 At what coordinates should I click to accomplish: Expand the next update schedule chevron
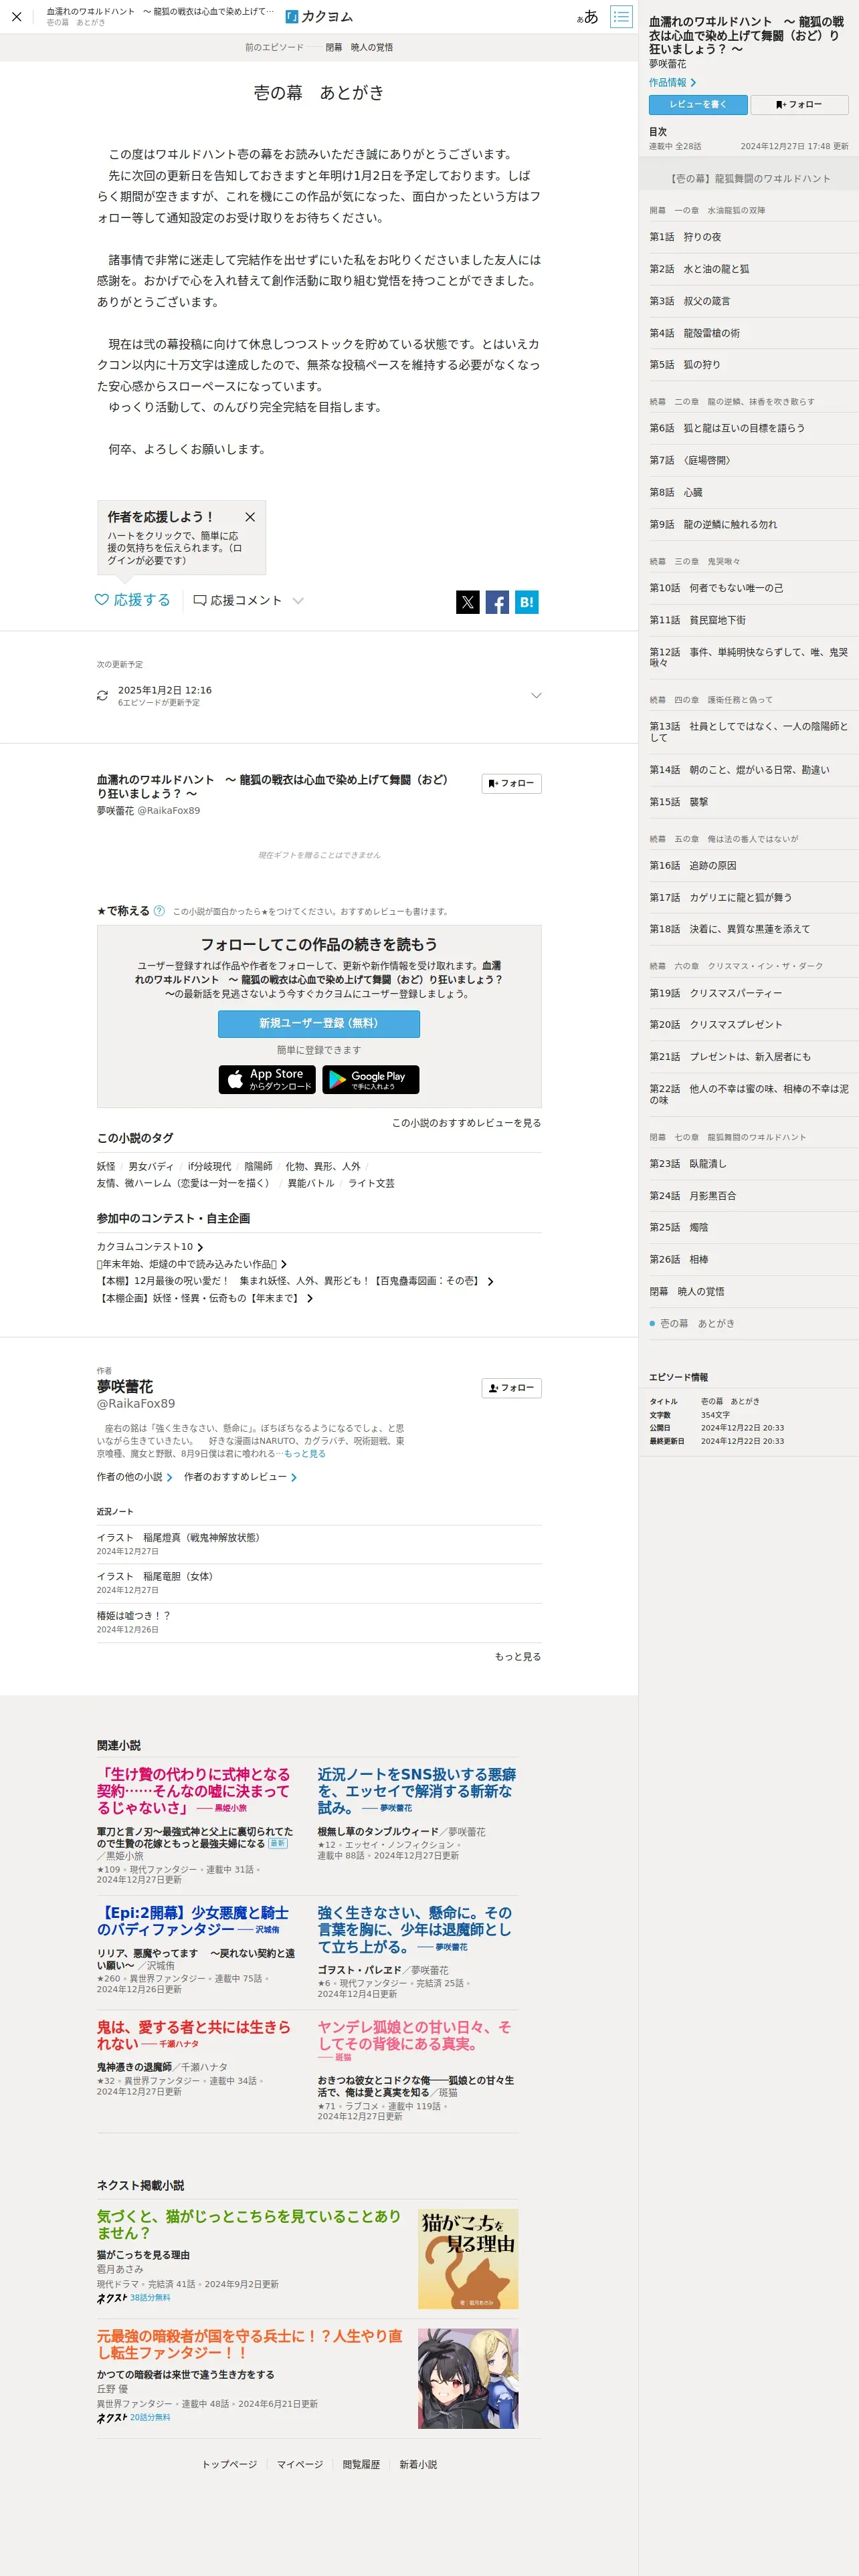click(536, 695)
